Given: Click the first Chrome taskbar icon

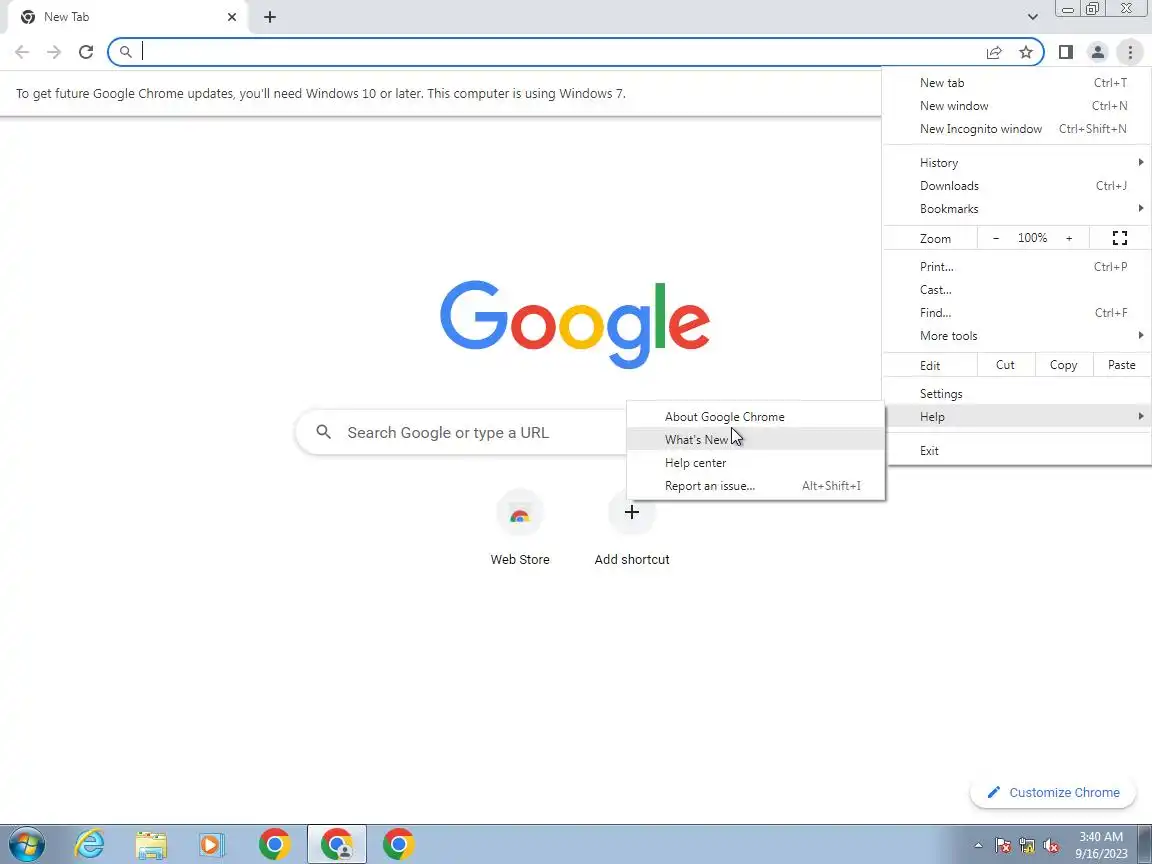Looking at the screenshot, I should tap(274, 844).
